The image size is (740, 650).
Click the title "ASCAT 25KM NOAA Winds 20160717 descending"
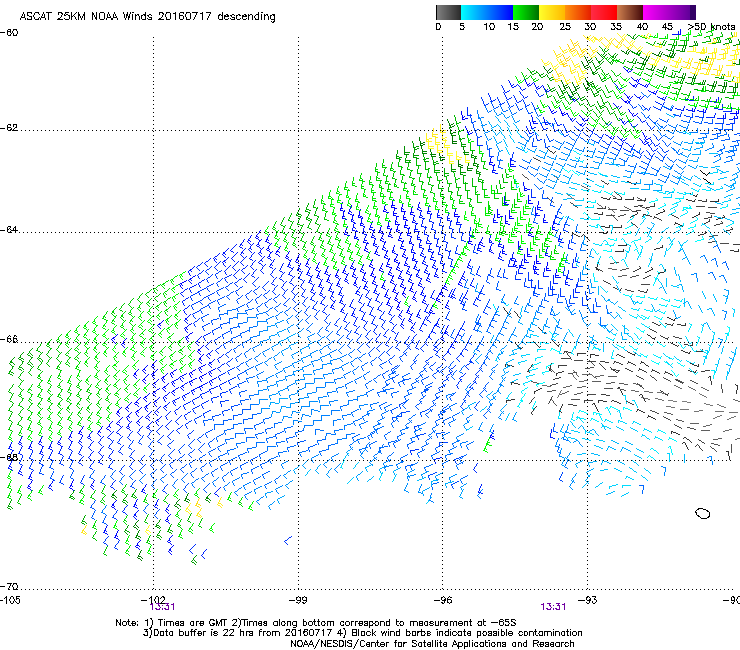[147, 17]
